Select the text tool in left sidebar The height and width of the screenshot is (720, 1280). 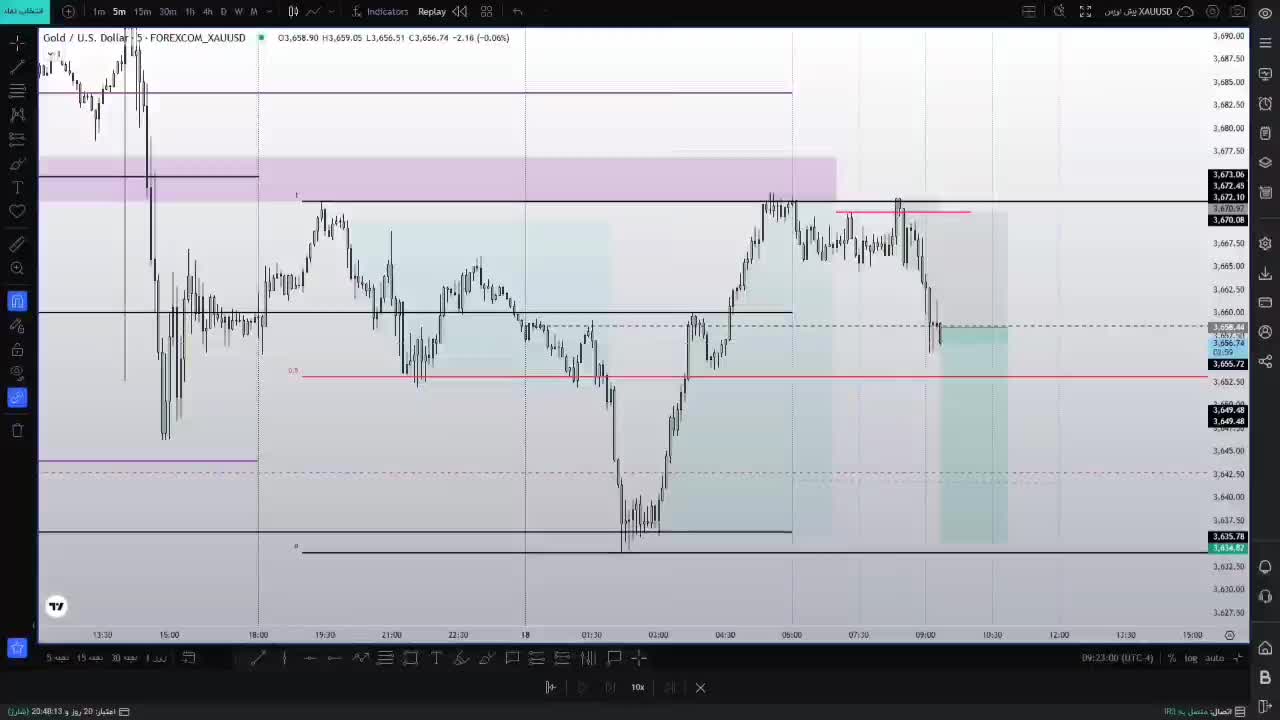[x=17, y=187]
